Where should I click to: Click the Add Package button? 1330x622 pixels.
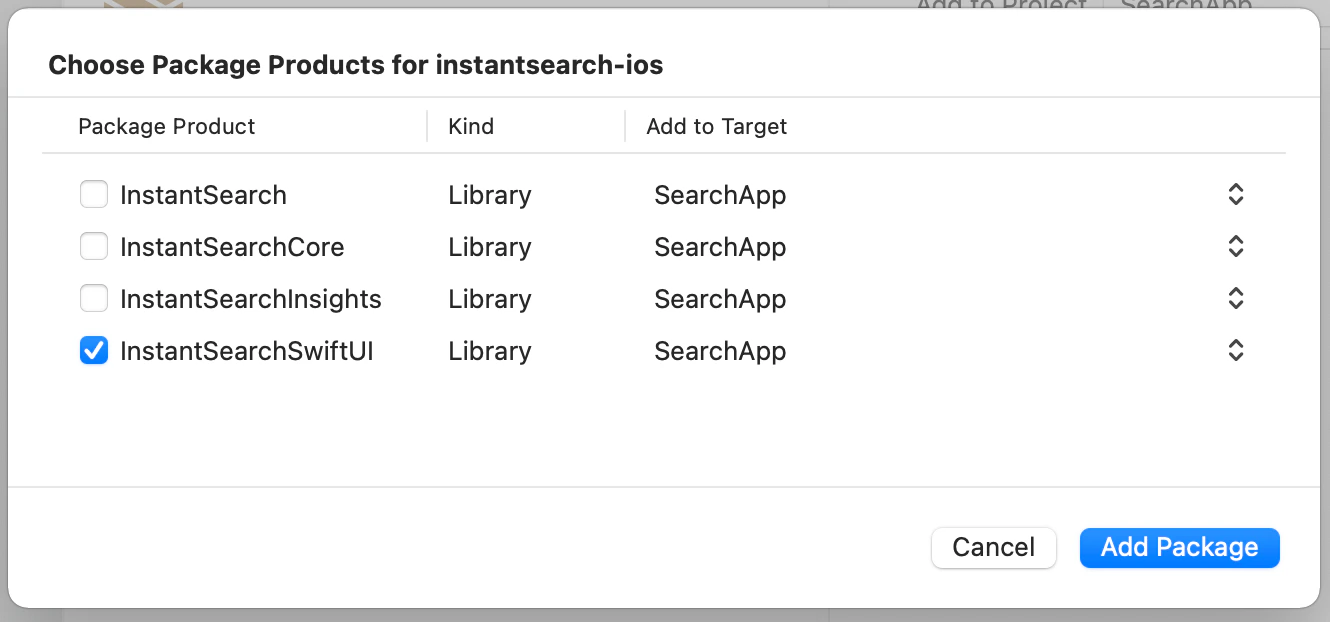pos(1179,547)
